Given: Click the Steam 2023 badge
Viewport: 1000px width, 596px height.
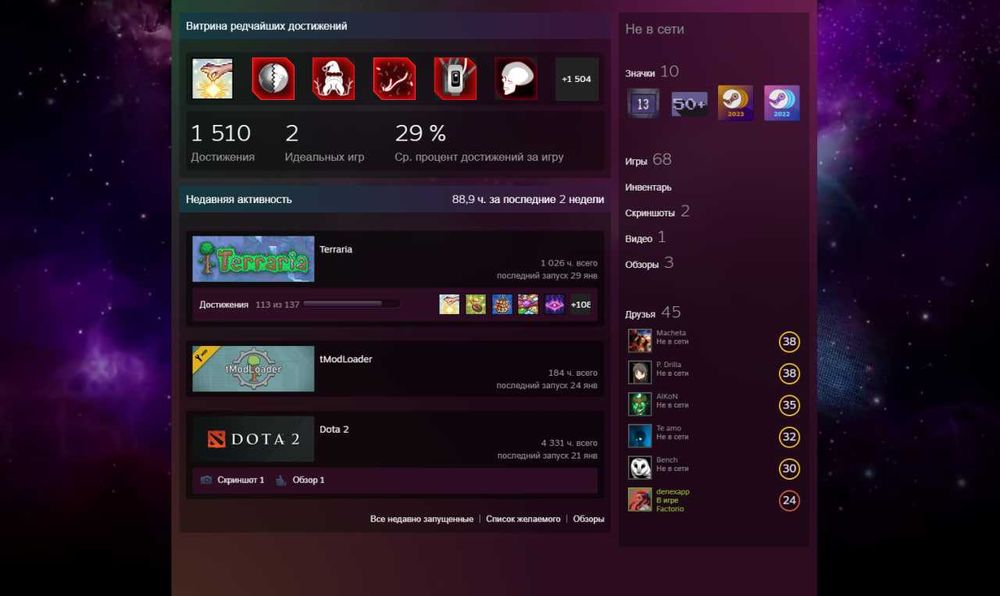Looking at the screenshot, I should tap(735, 103).
